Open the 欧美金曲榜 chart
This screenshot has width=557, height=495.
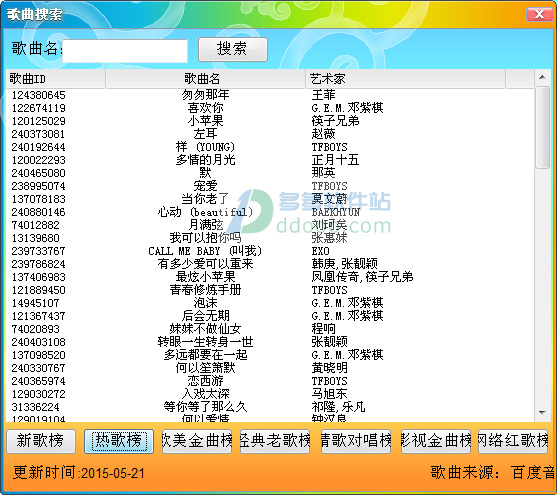197,441
